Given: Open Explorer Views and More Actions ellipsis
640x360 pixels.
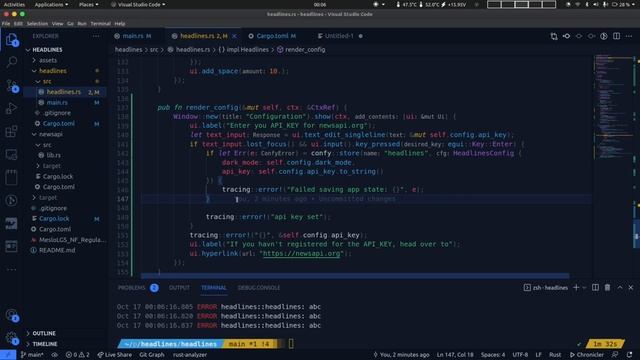Looking at the screenshot, I should [96, 36].
